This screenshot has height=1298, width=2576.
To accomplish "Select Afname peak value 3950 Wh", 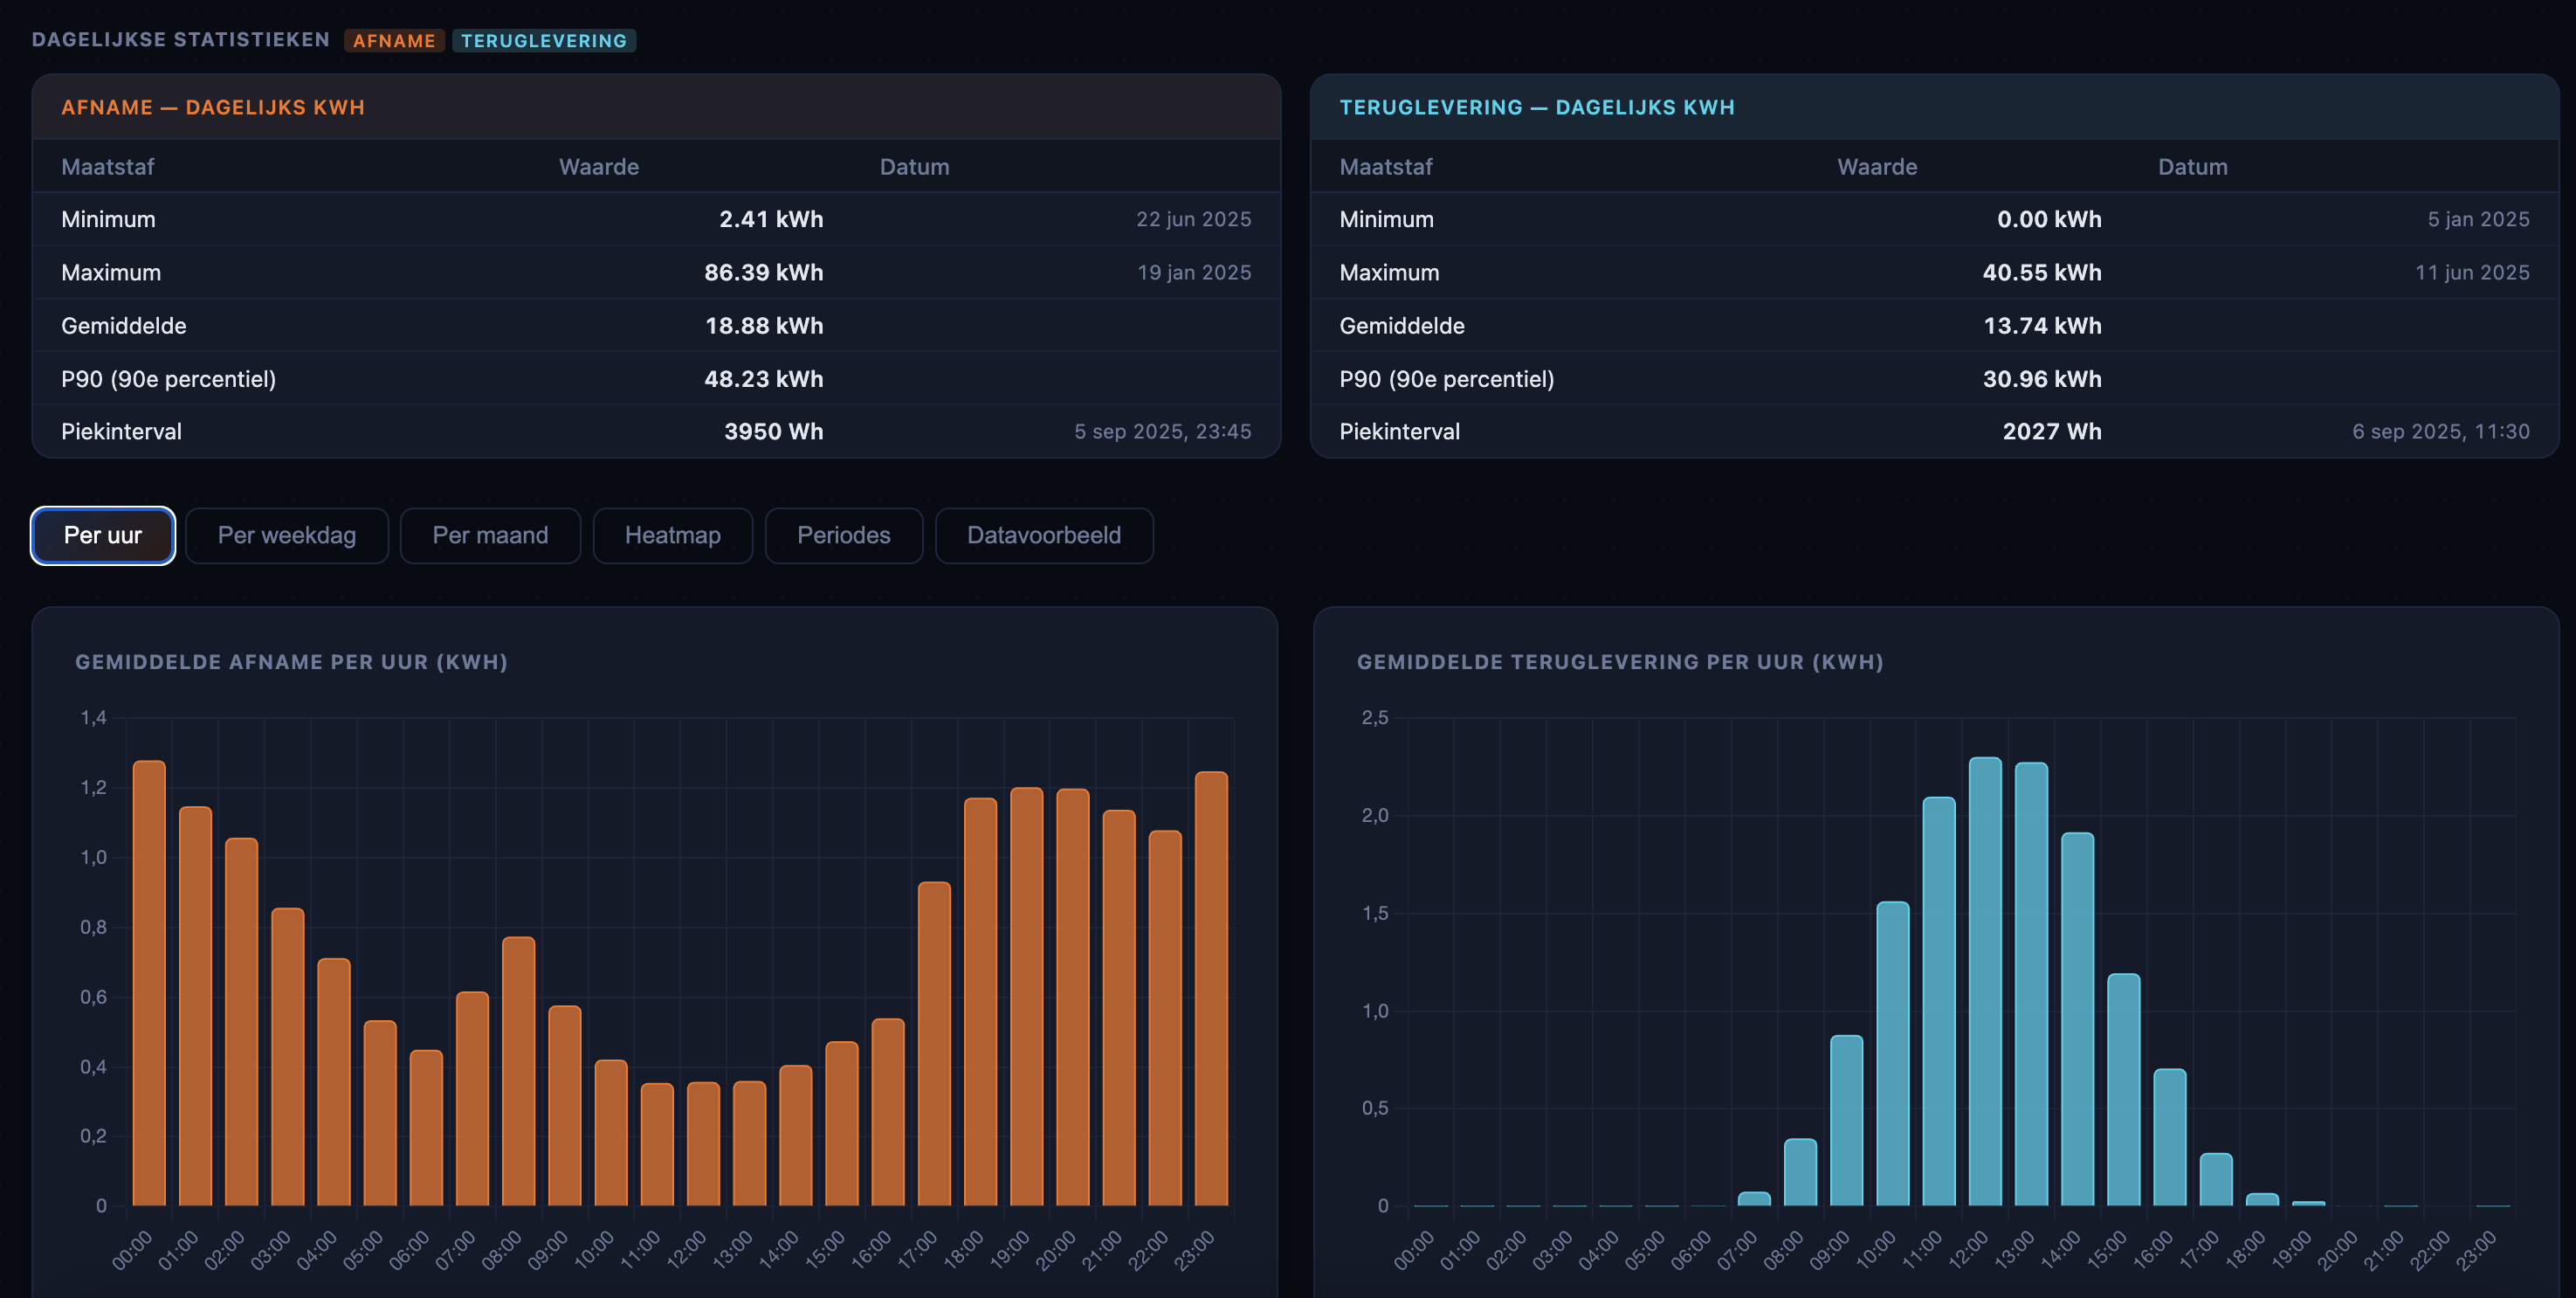I will pos(774,432).
